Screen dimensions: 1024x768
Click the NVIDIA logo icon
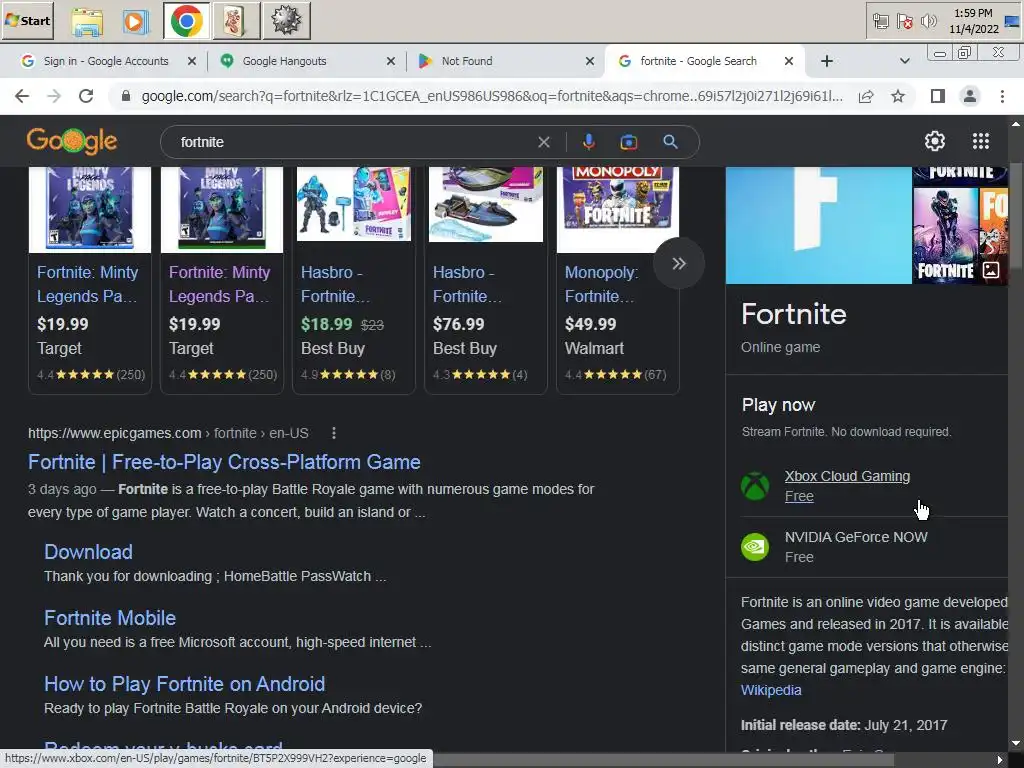pos(755,547)
